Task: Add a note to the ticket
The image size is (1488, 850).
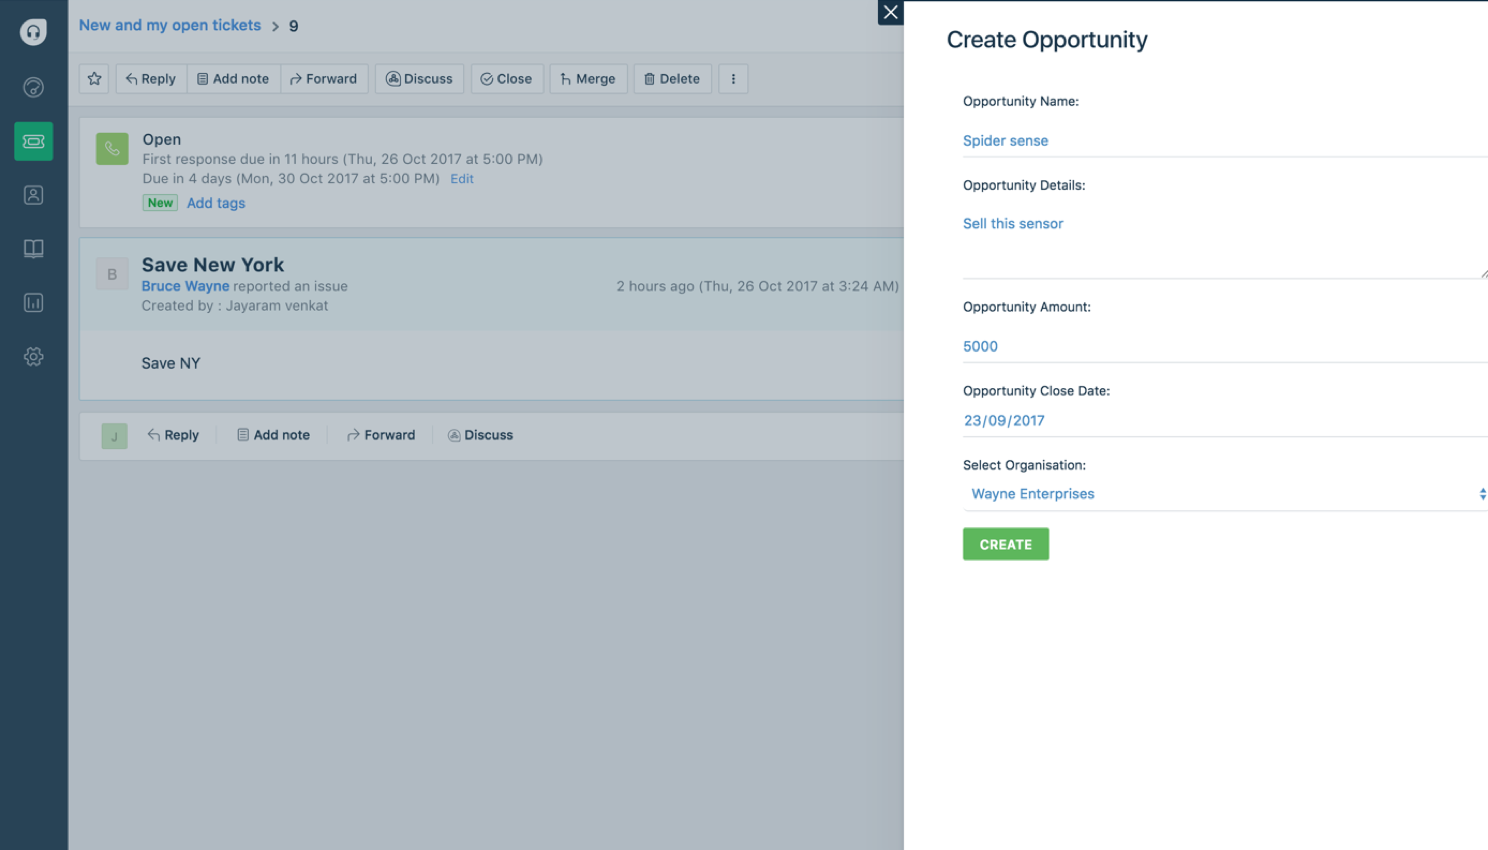Action: [x=233, y=78]
